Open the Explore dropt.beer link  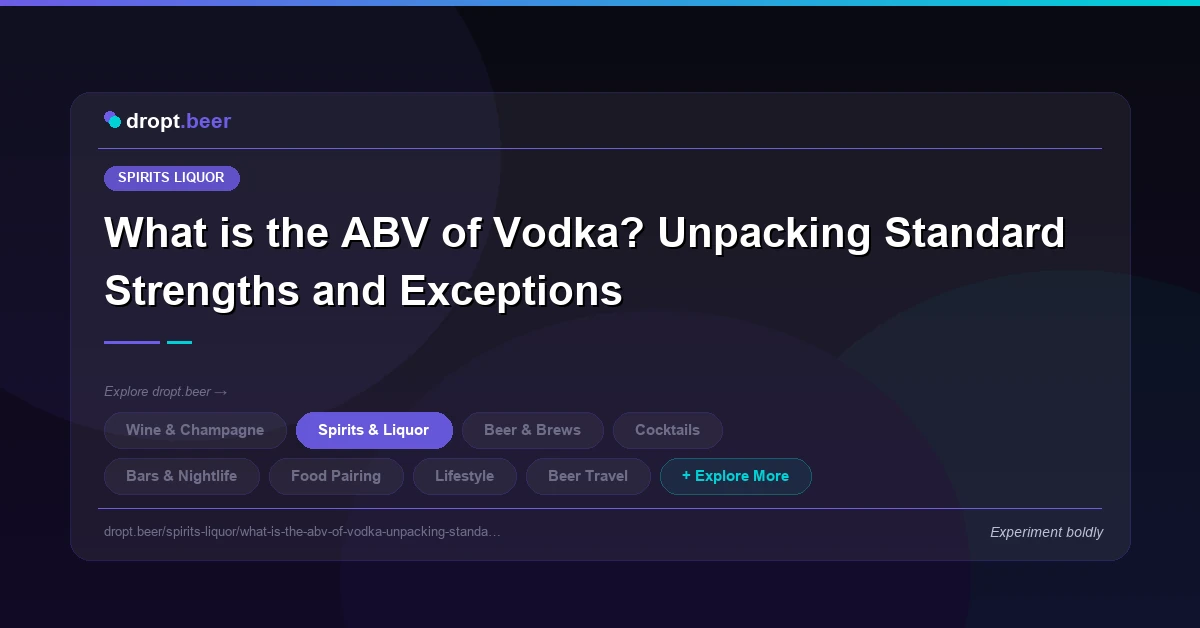166,392
